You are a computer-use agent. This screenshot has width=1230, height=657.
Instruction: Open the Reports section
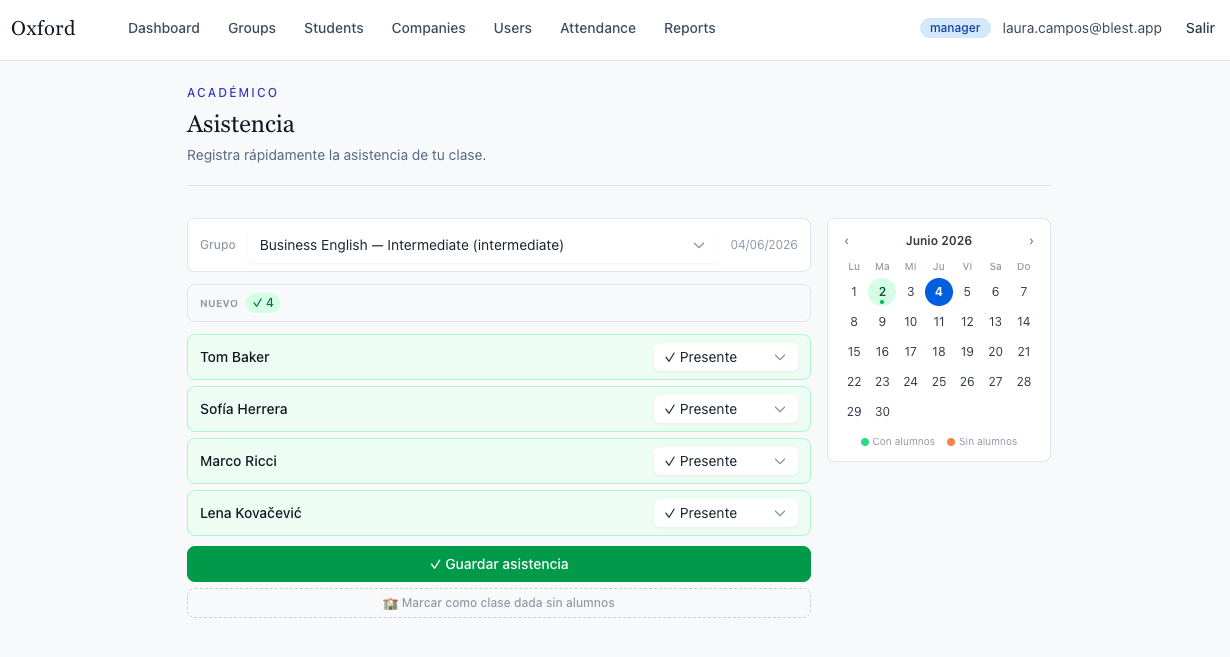coord(690,28)
